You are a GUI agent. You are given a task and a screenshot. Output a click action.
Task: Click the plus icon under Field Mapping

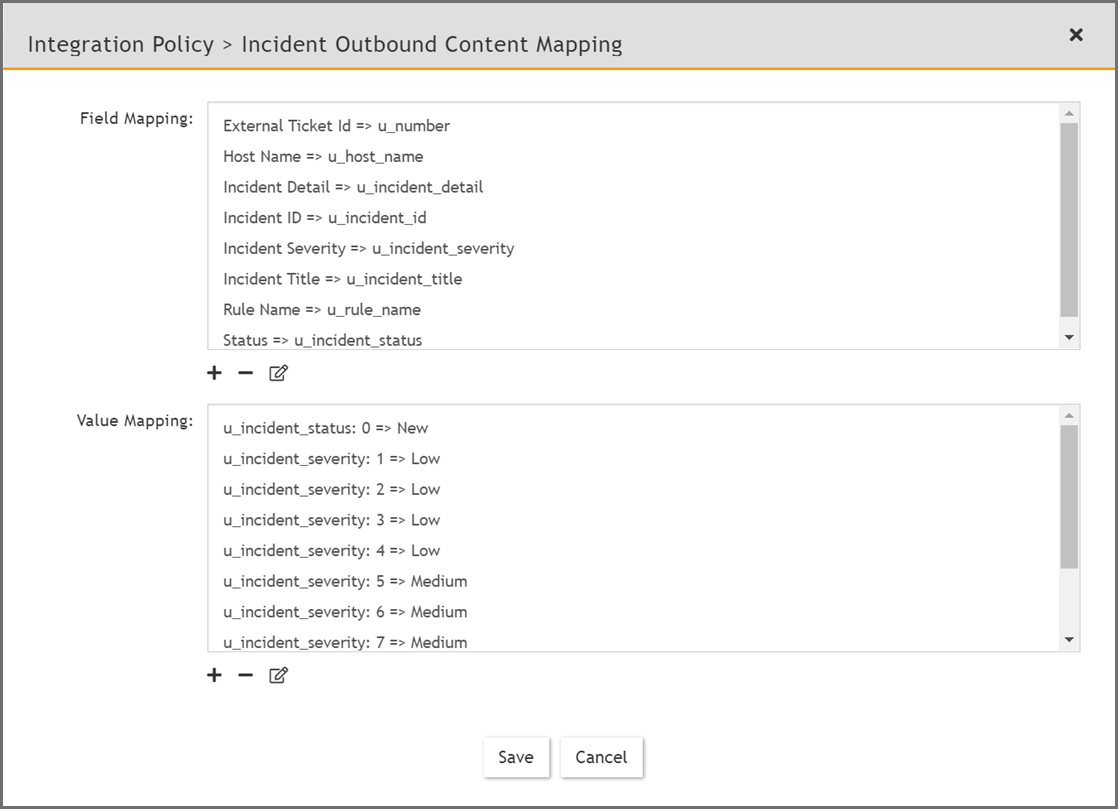(214, 372)
